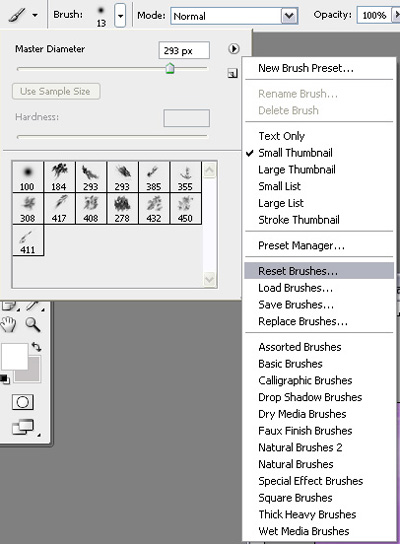The image size is (400, 544).
Task: Swap foreground and background colors icon
Action: (x=36, y=347)
